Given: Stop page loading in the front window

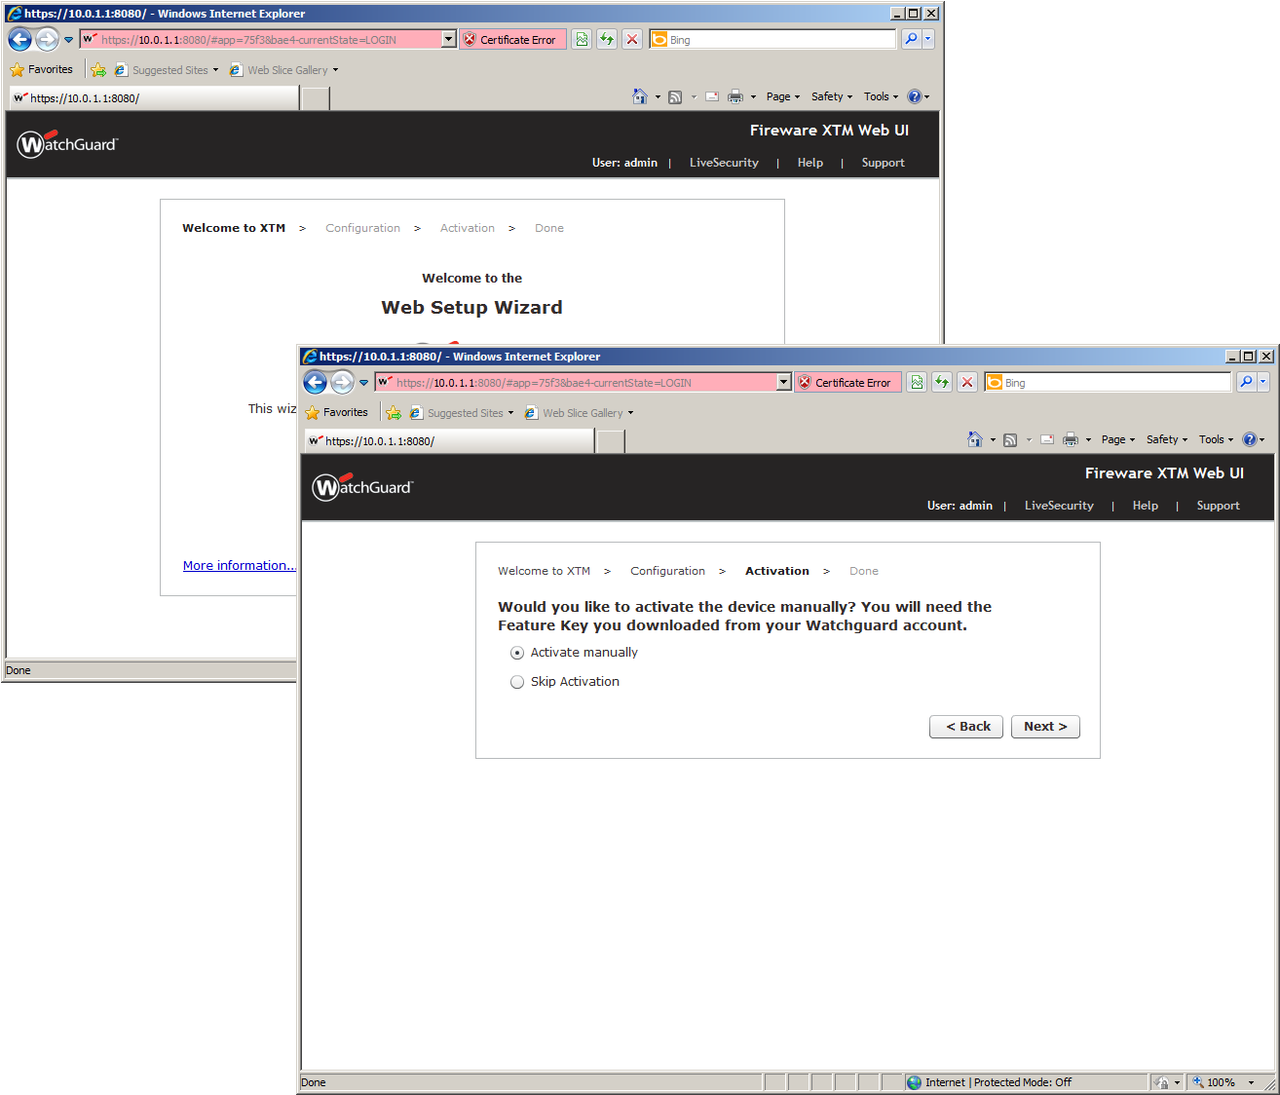Looking at the screenshot, I should [x=967, y=383].
